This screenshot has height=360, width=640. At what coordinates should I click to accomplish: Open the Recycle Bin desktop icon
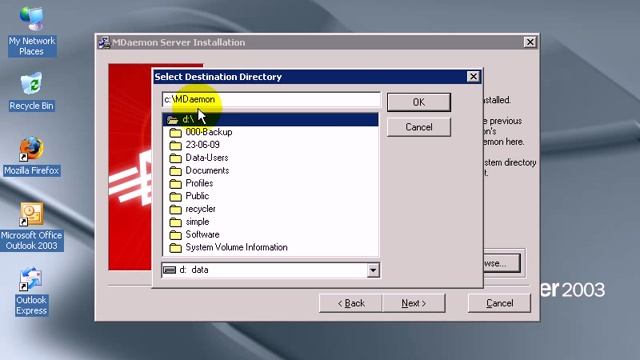click(31, 91)
